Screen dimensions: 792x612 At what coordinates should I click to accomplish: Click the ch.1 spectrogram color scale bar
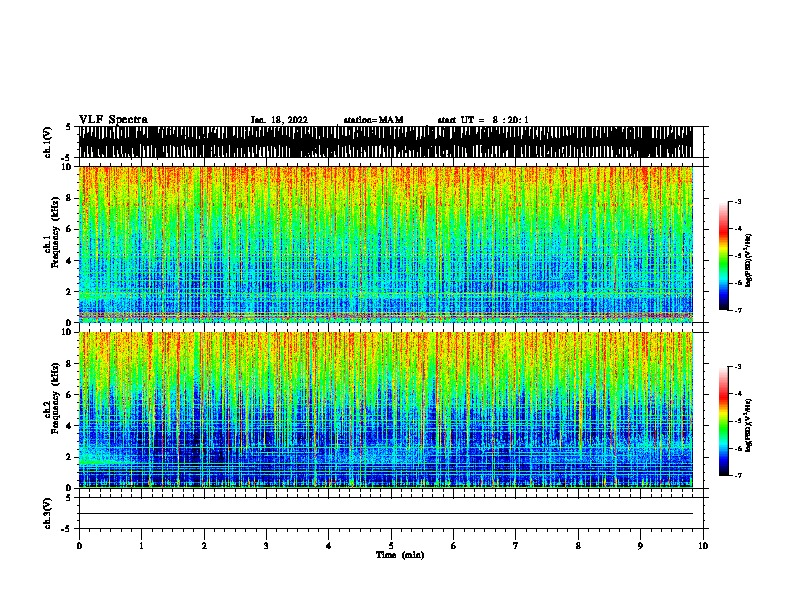point(724,256)
